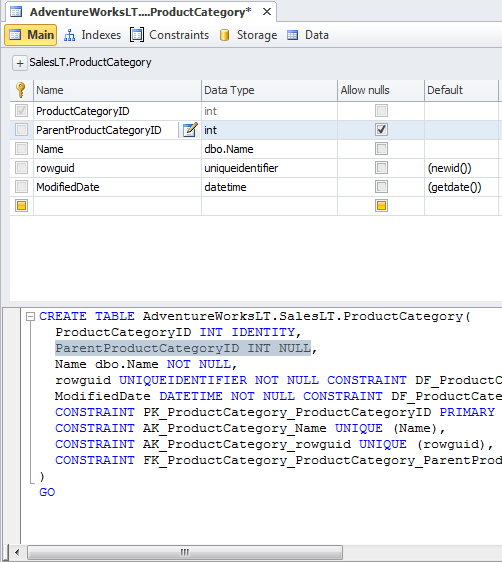Switch to the Storage tab
The width and height of the screenshot is (502, 562).
point(248,35)
